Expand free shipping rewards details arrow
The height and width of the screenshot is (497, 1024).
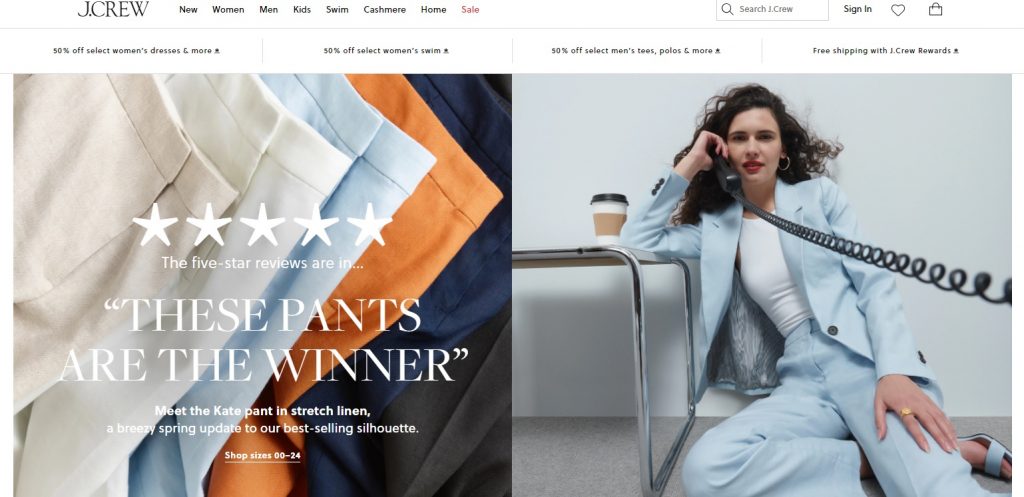click(956, 51)
